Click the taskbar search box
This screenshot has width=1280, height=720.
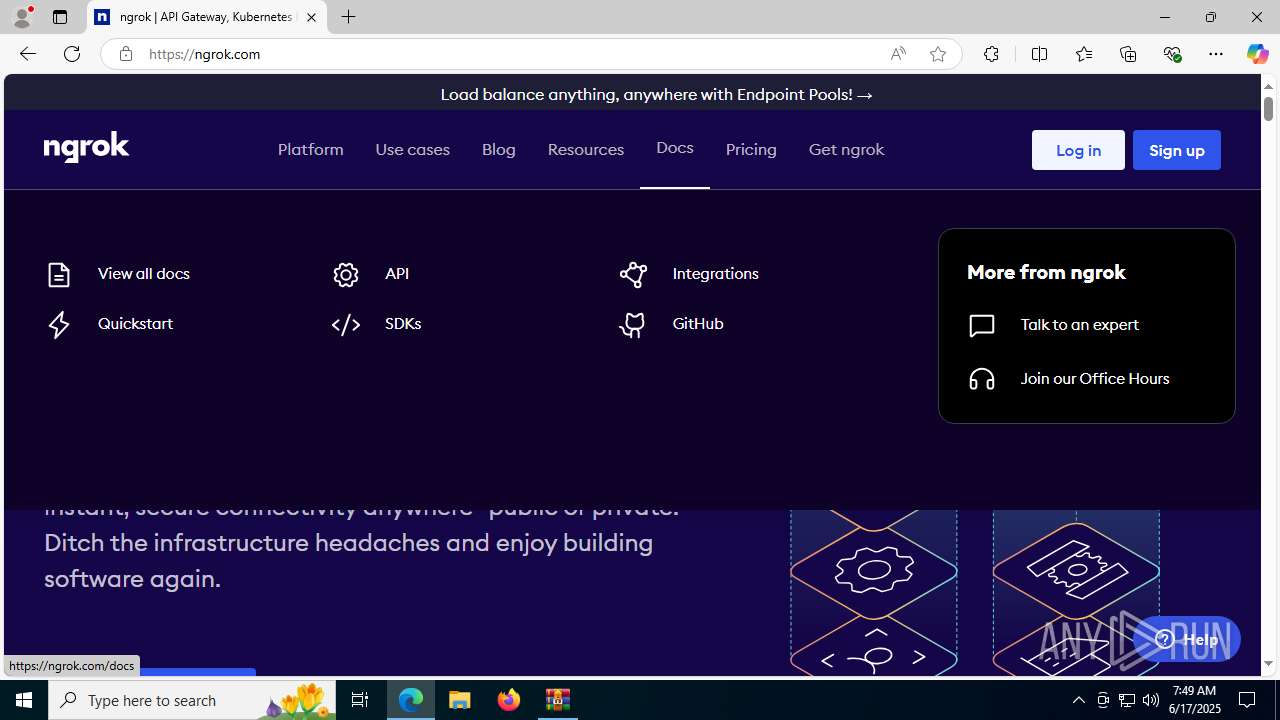pos(192,700)
